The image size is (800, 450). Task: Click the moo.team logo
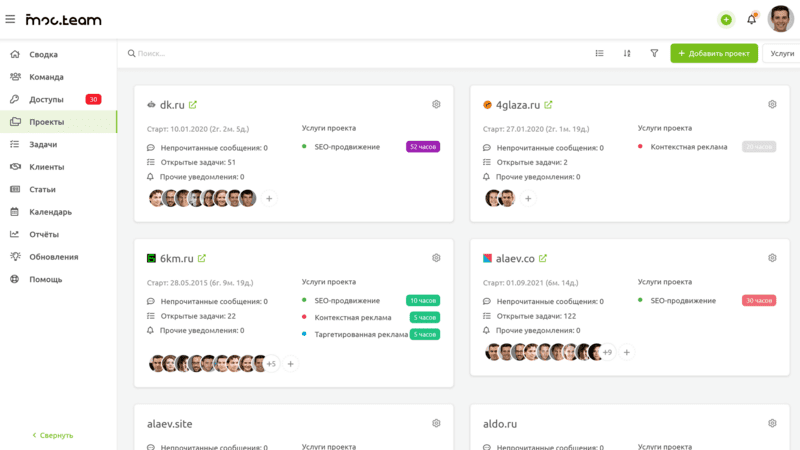tap(64, 20)
